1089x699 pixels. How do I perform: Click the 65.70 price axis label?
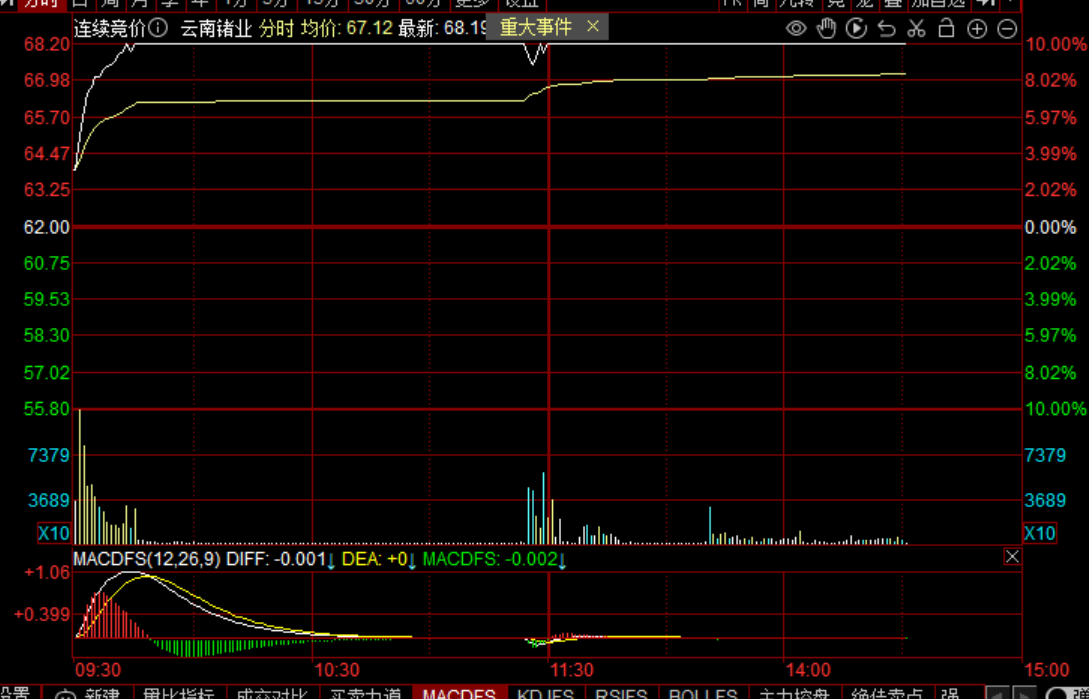pyautogui.click(x=47, y=117)
